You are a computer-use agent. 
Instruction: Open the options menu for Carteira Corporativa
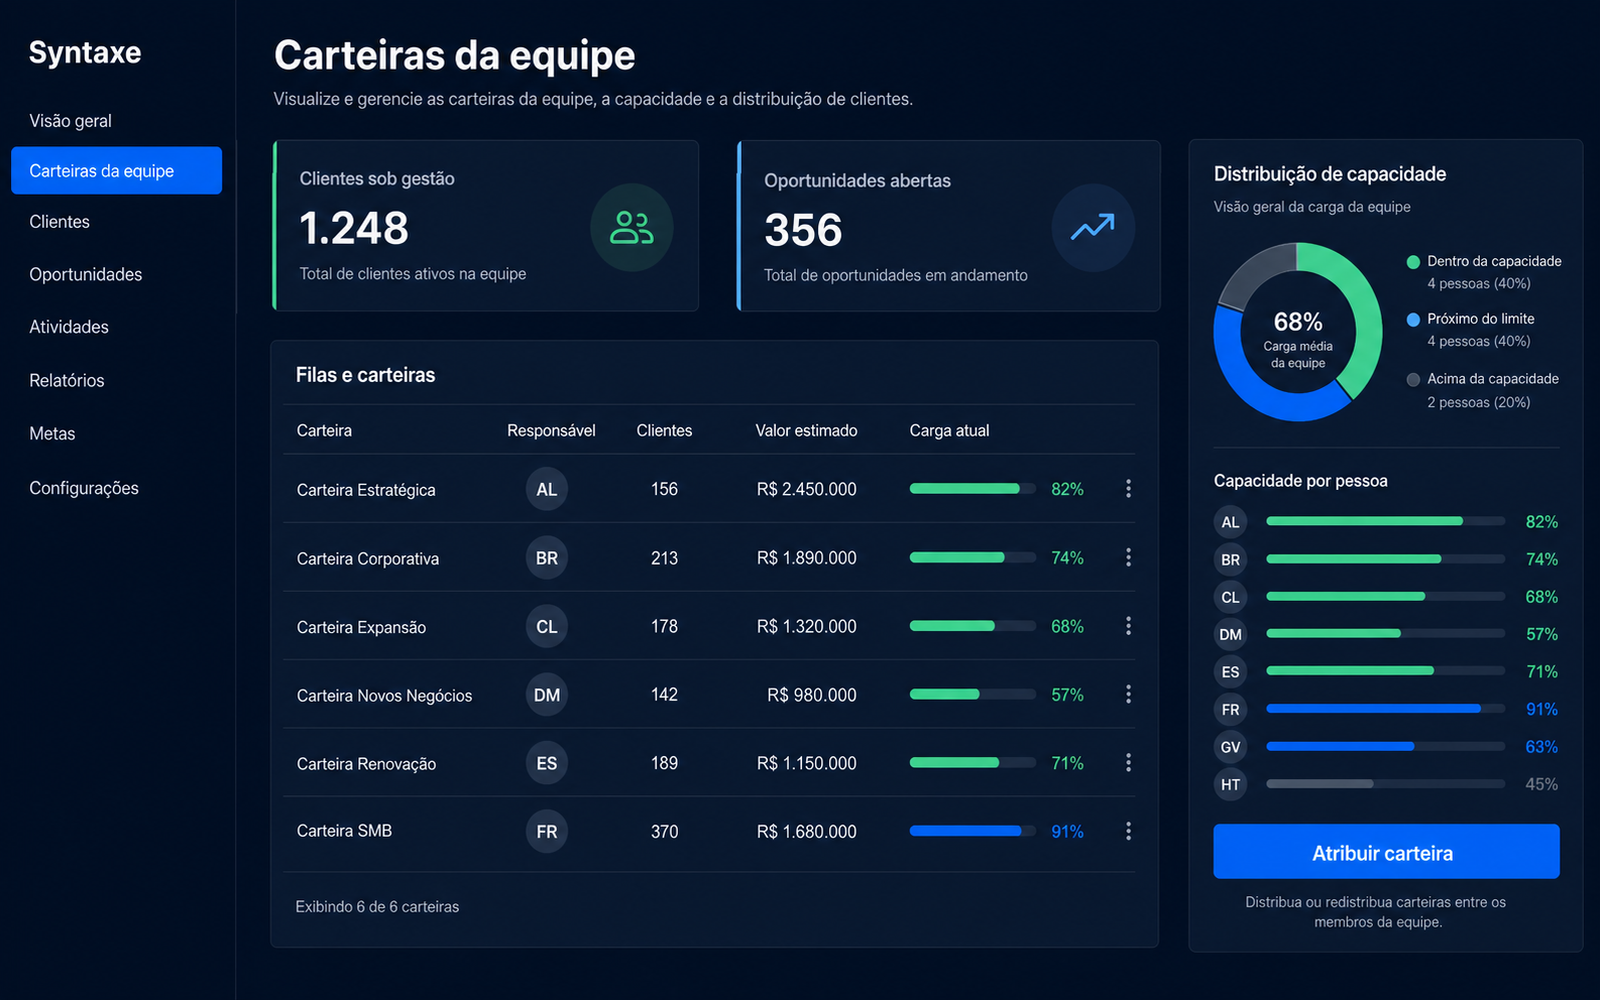[x=1128, y=558]
